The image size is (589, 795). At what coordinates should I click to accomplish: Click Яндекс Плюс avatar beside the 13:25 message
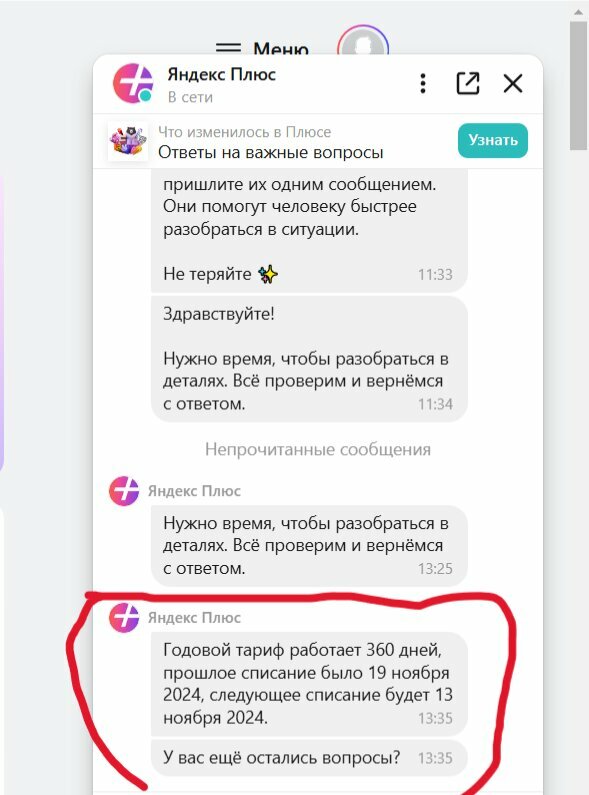pyautogui.click(x=124, y=491)
